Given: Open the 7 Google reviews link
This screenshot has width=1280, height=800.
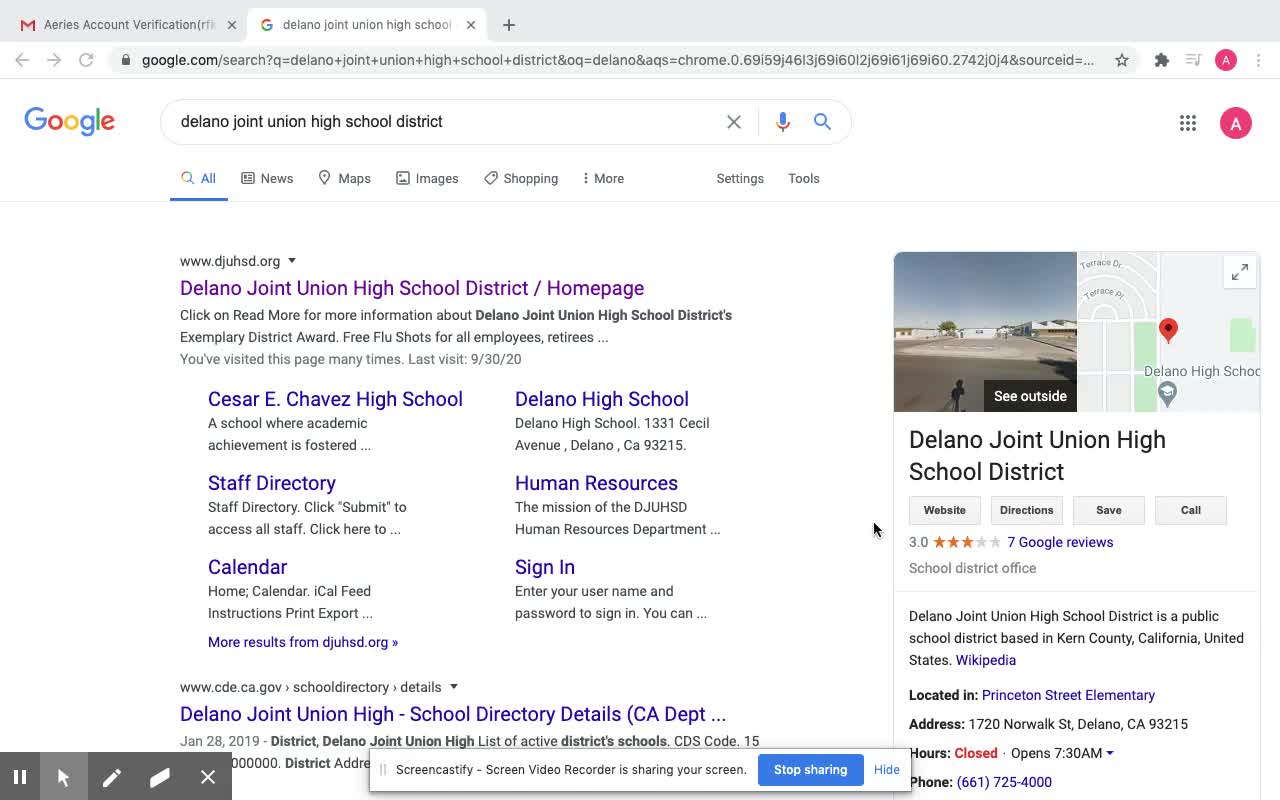Looking at the screenshot, I should (1060, 542).
